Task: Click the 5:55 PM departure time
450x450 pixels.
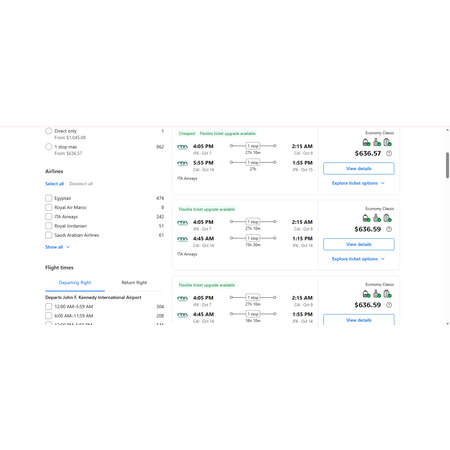Action: coord(203,163)
